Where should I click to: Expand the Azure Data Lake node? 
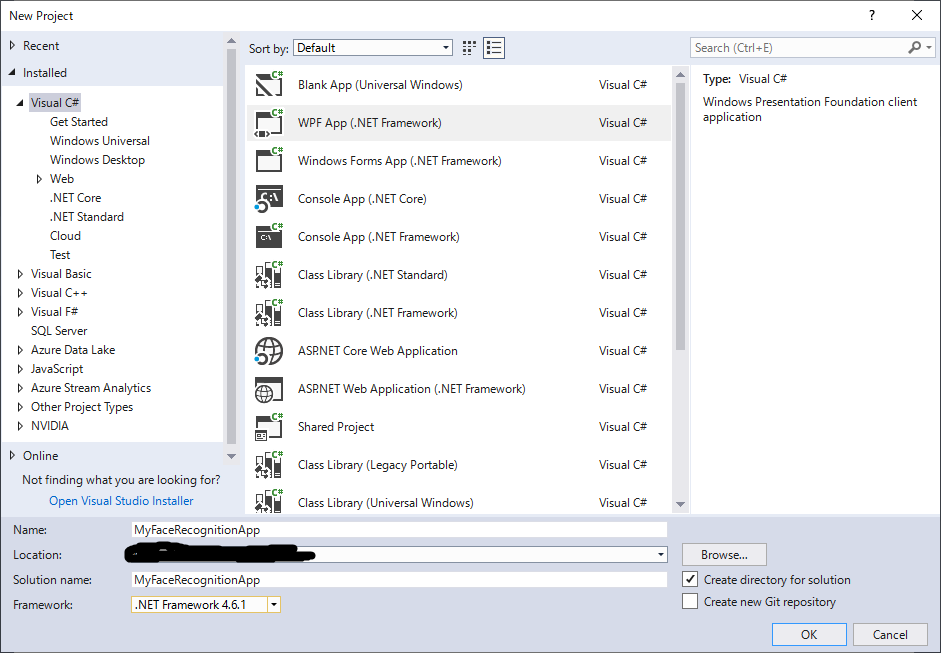[x=20, y=350]
